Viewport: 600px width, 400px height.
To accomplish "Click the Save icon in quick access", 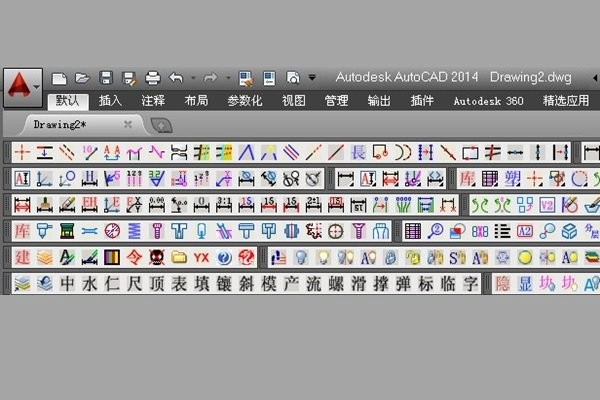I will [x=105, y=77].
